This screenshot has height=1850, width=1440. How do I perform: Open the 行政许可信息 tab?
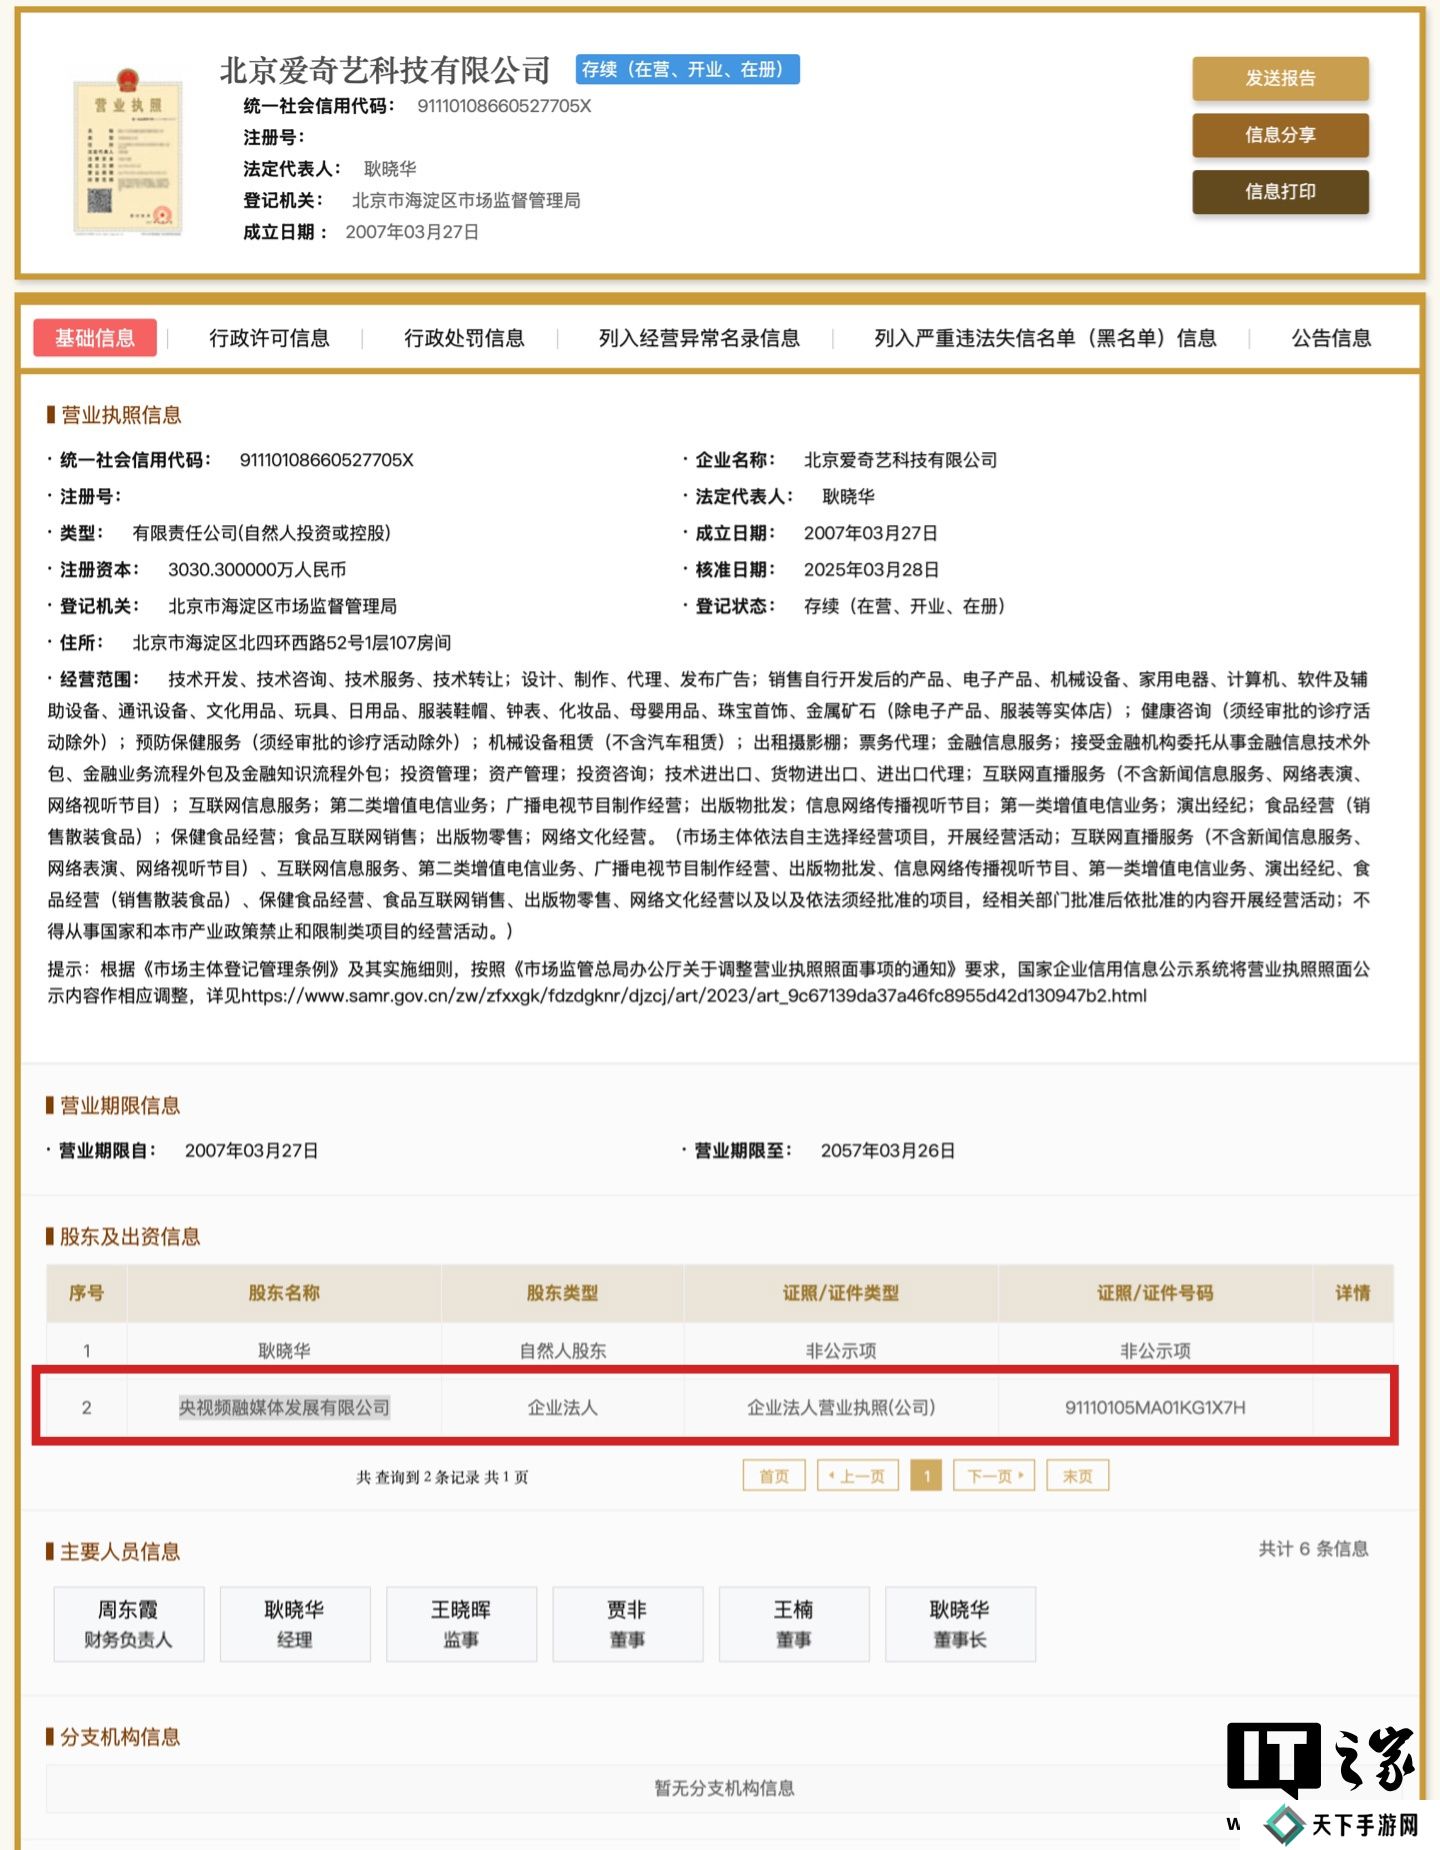tap(269, 338)
